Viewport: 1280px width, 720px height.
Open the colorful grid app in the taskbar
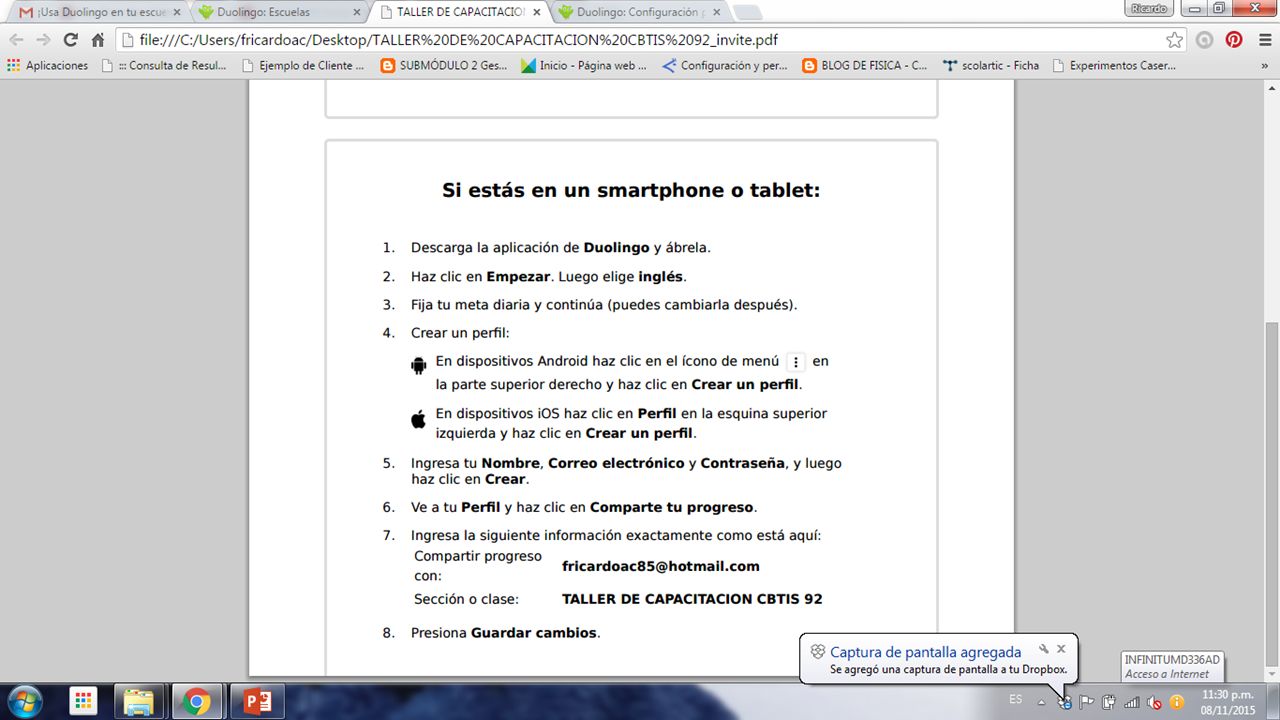[x=83, y=702]
